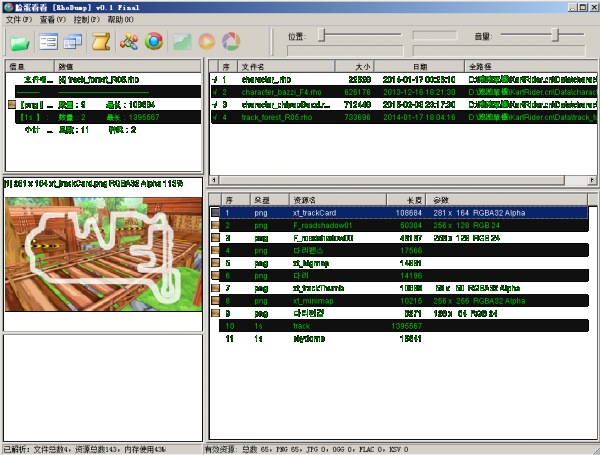
Task: Click the app icon in the title bar
Action: click(8, 7)
